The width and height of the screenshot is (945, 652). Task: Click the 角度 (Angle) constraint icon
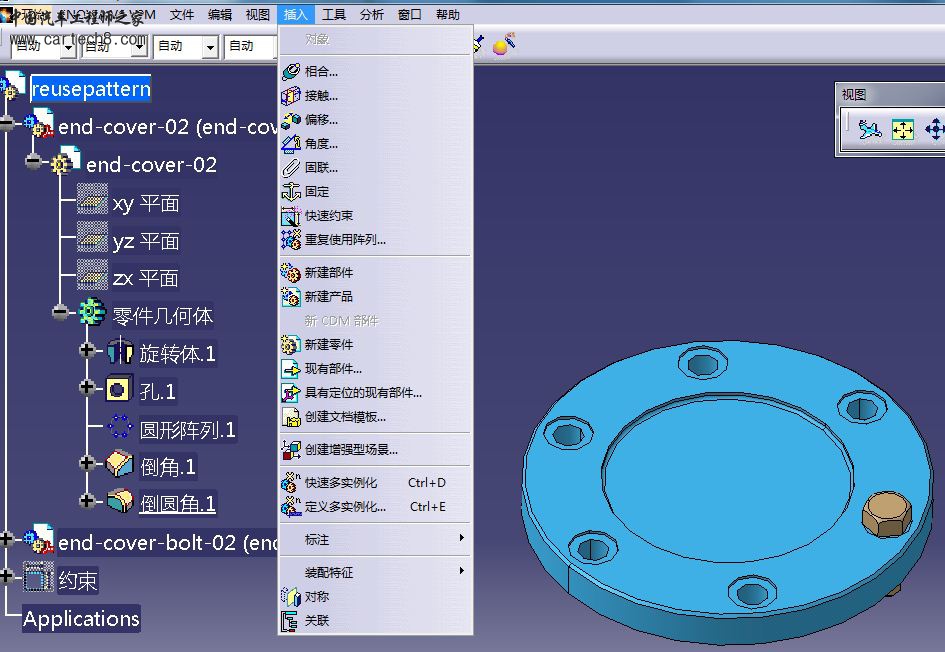[x=290, y=144]
